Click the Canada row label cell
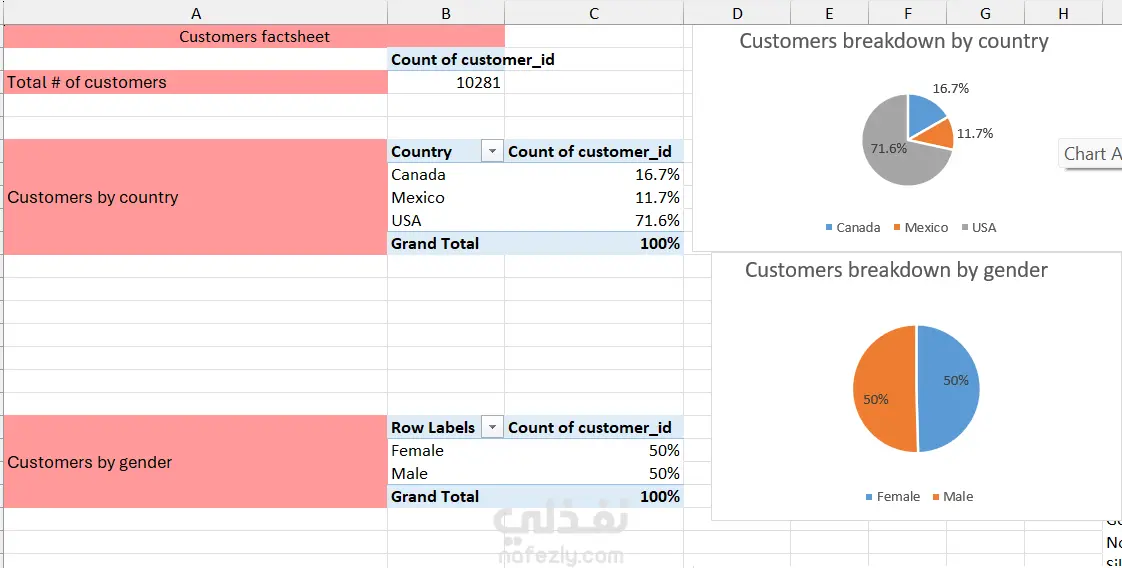This screenshot has height=568, width=1122. (x=445, y=175)
